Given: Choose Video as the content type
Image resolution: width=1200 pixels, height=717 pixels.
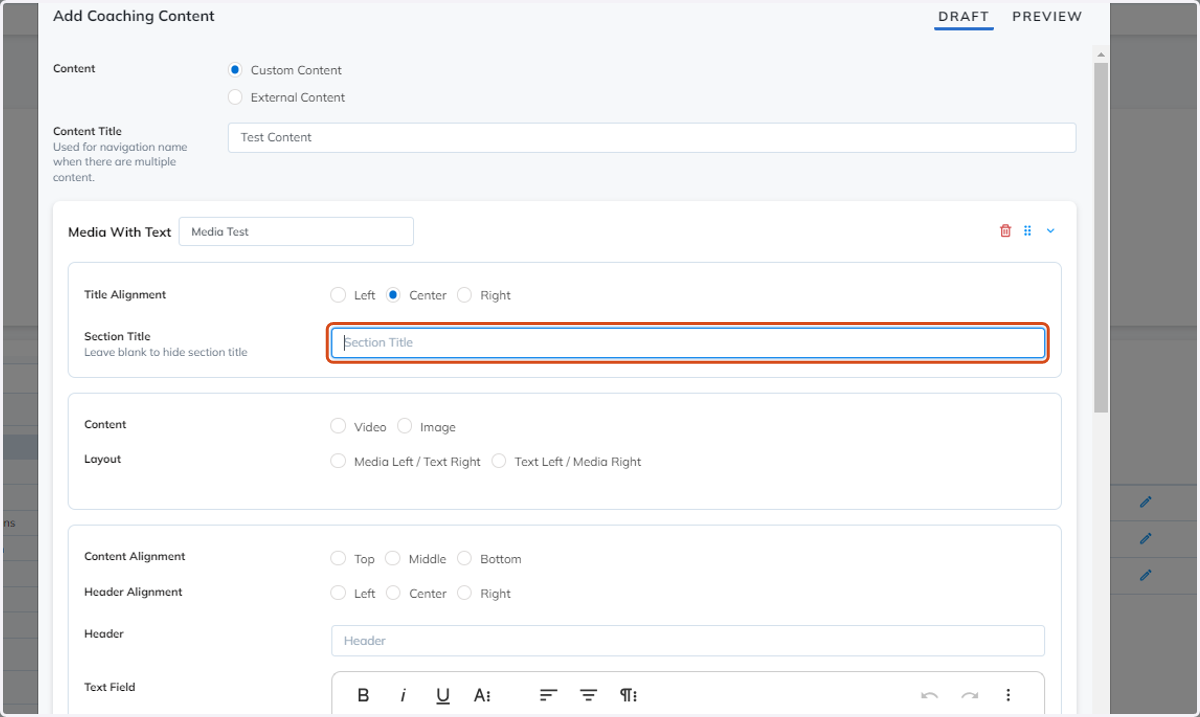Looking at the screenshot, I should [x=338, y=426].
